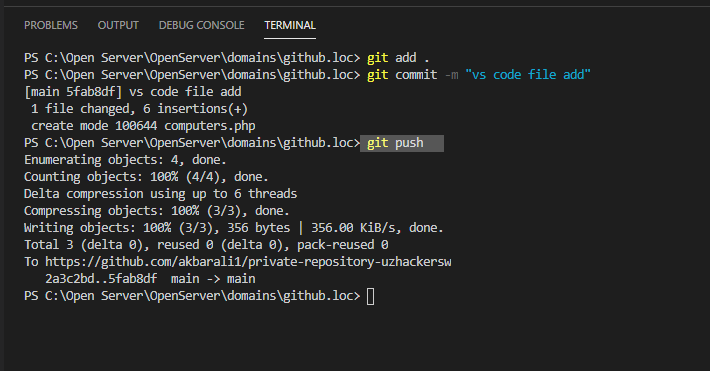Click the Compressing objects output line
710x371 pixels.
[x=157, y=211]
